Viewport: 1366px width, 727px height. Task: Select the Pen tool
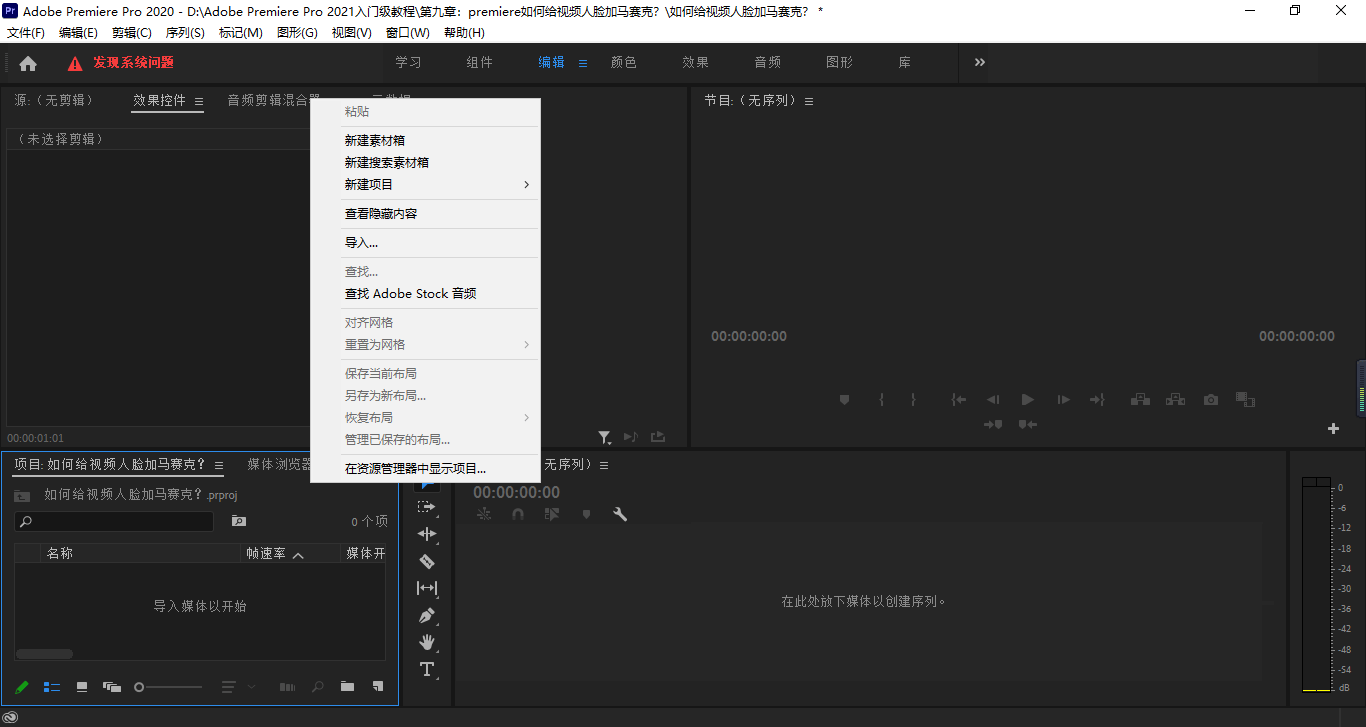coord(427,615)
